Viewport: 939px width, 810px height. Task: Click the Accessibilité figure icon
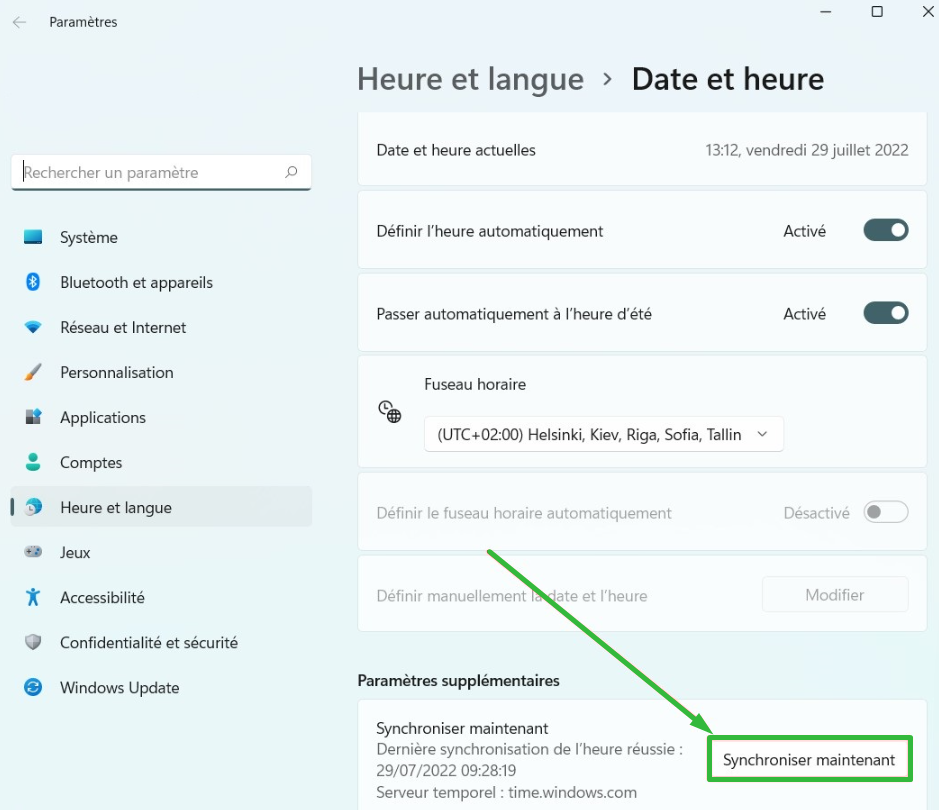coord(33,597)
